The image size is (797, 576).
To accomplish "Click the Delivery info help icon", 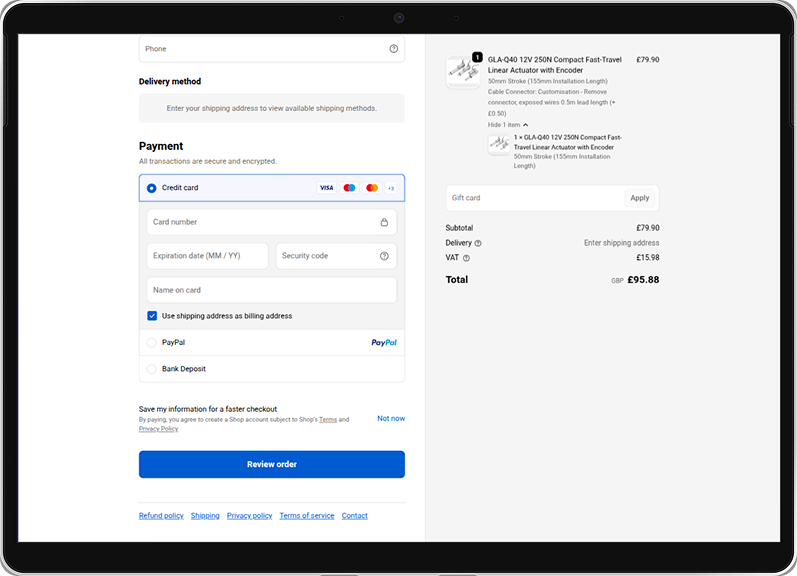I will coord(478,244).
